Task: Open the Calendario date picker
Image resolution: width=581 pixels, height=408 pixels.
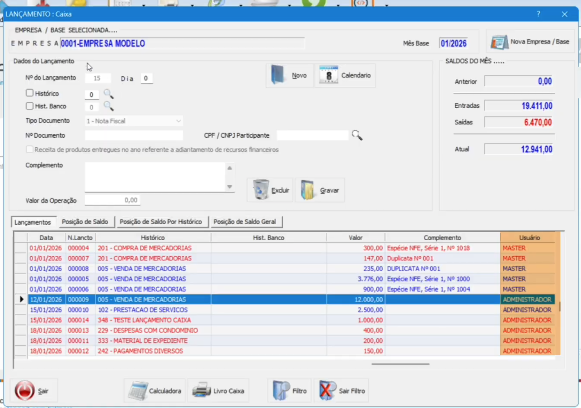Action: [x=345, y=75]
